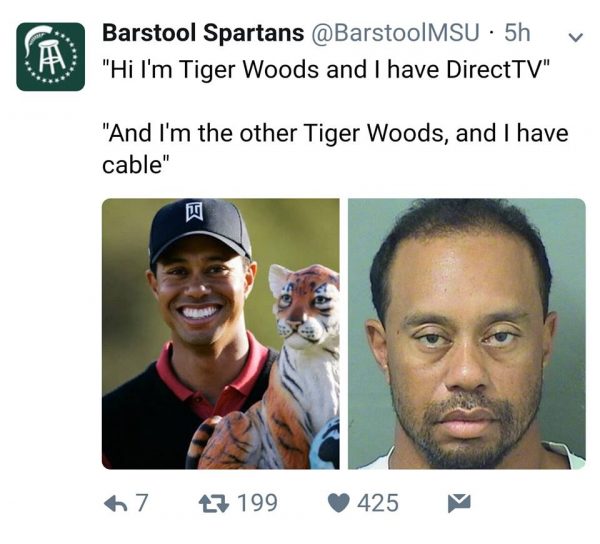This screenshot has height=544, width=600.
Task: Open the "Barstool Spartans" display name
Action: point(203,33)
